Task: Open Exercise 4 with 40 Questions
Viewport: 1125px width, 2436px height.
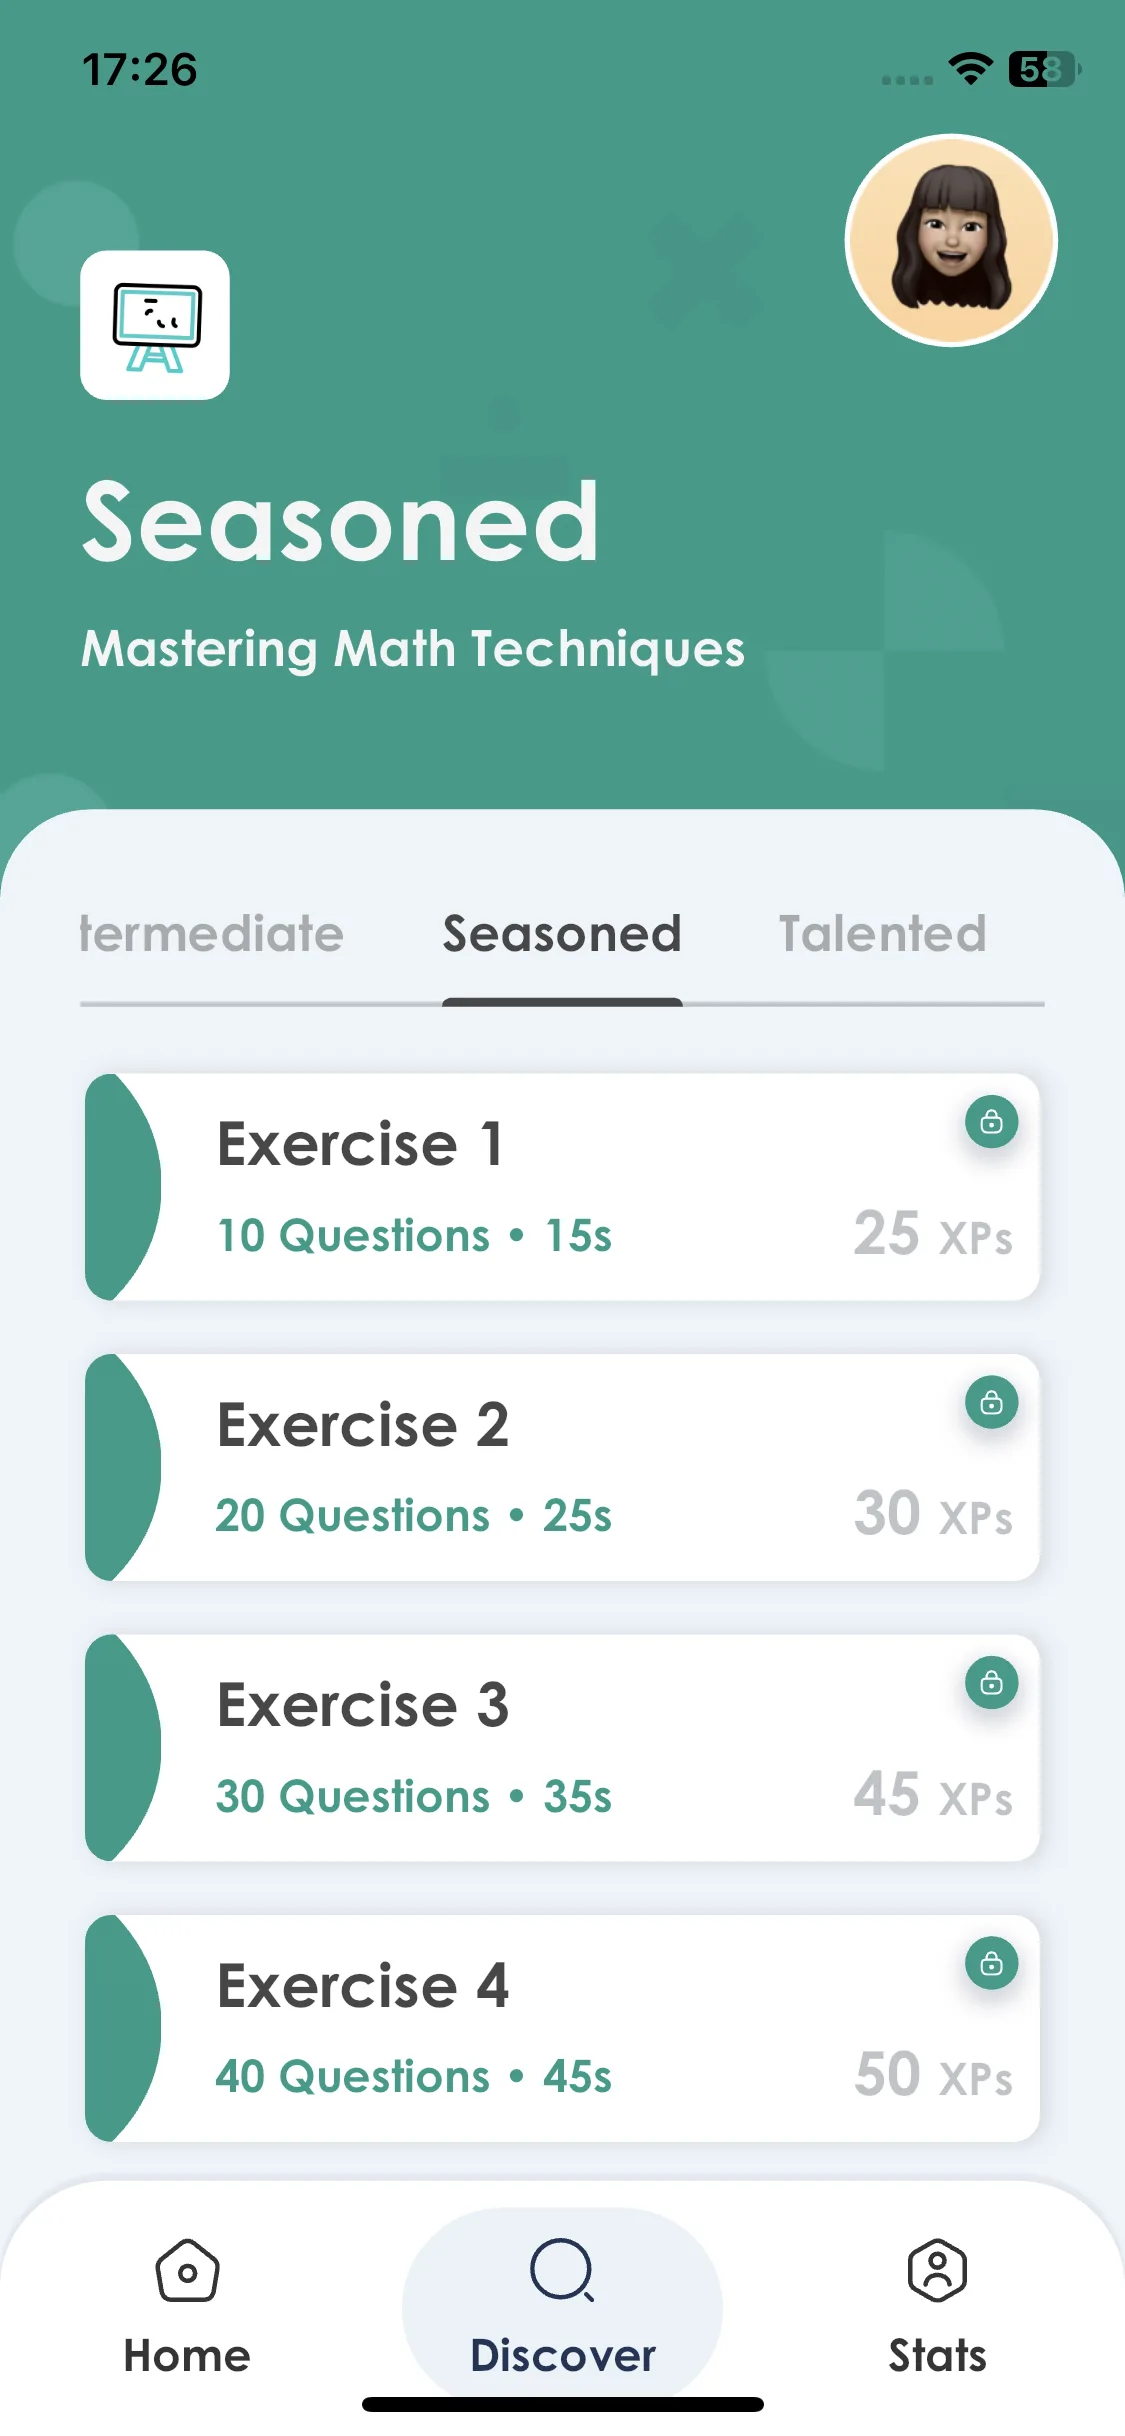Action: pyautogui.click(x=562, y=2028)
